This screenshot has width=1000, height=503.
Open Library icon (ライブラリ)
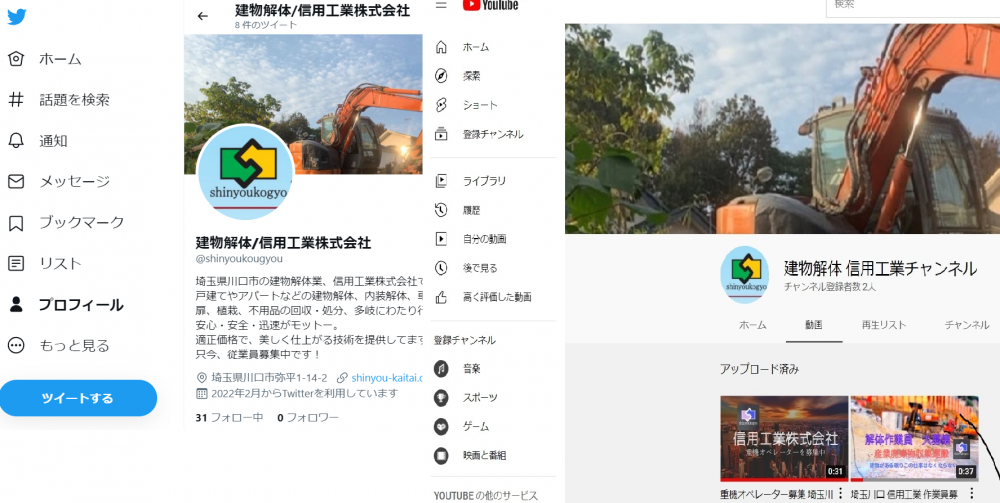(441, 181)
